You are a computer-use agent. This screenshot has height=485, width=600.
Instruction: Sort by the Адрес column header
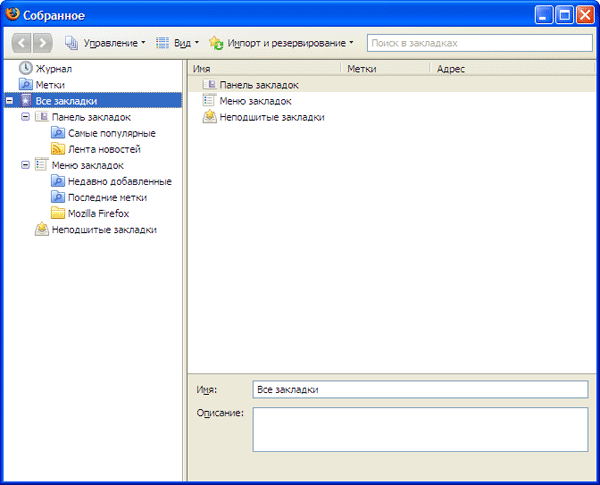513,69
